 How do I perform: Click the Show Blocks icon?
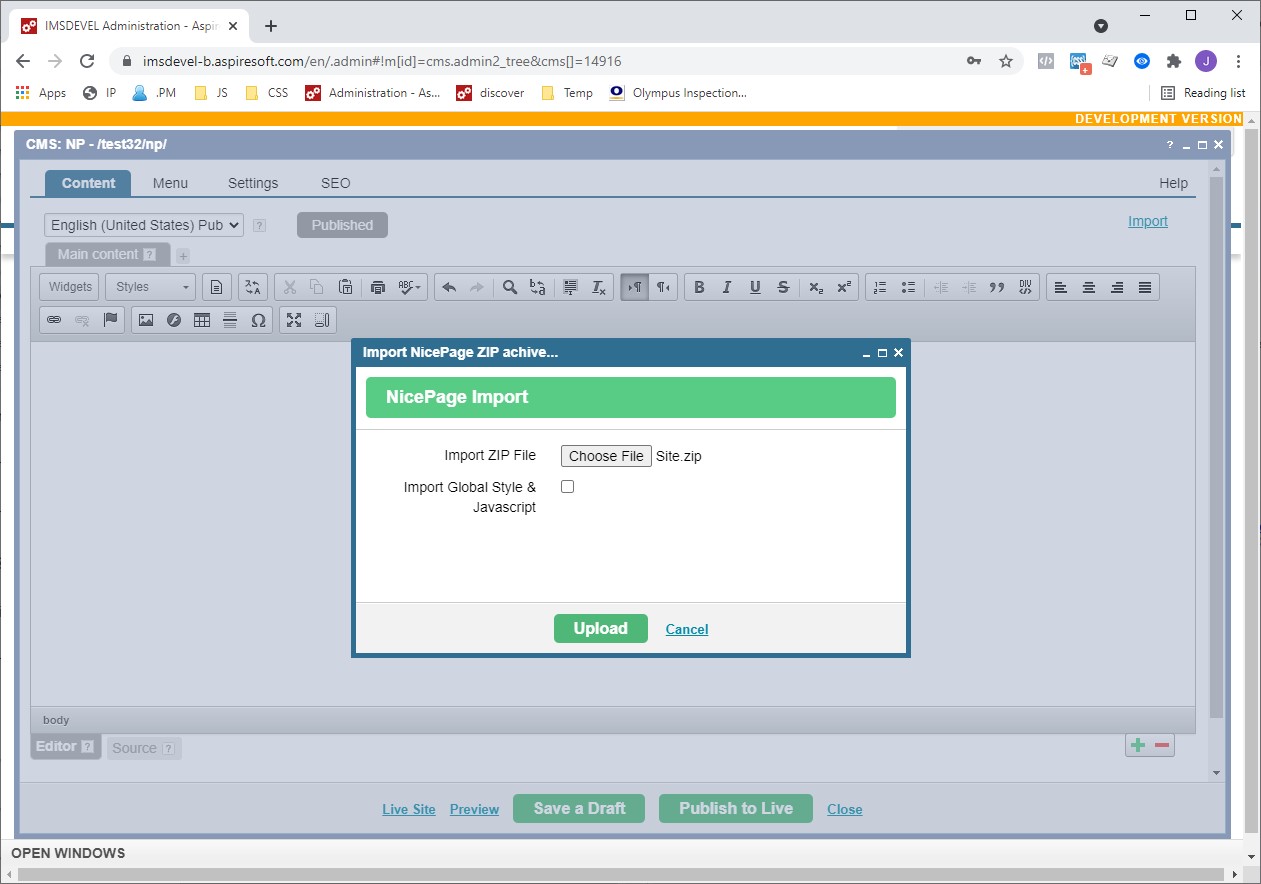(x=322, y=320)
